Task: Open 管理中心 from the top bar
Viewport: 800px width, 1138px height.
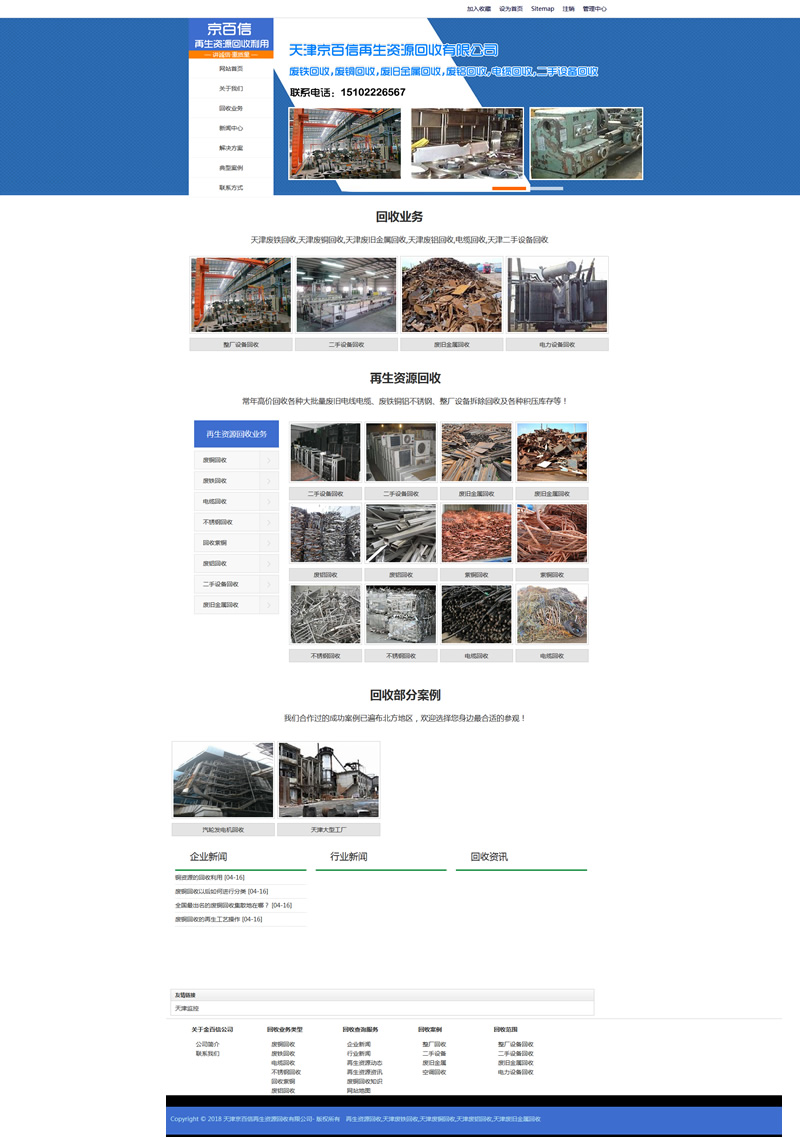Action: click(595, 8)
